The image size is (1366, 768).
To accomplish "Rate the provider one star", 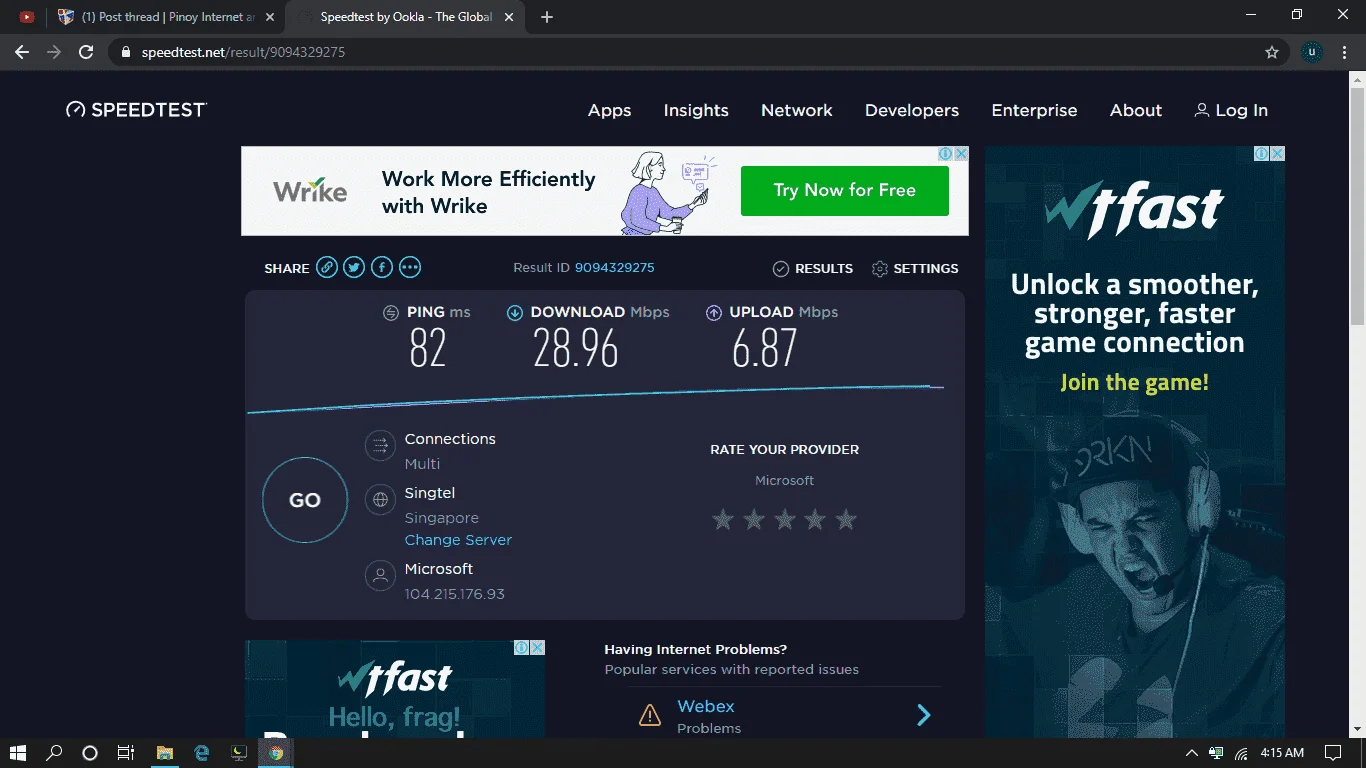I will (723, 519).
